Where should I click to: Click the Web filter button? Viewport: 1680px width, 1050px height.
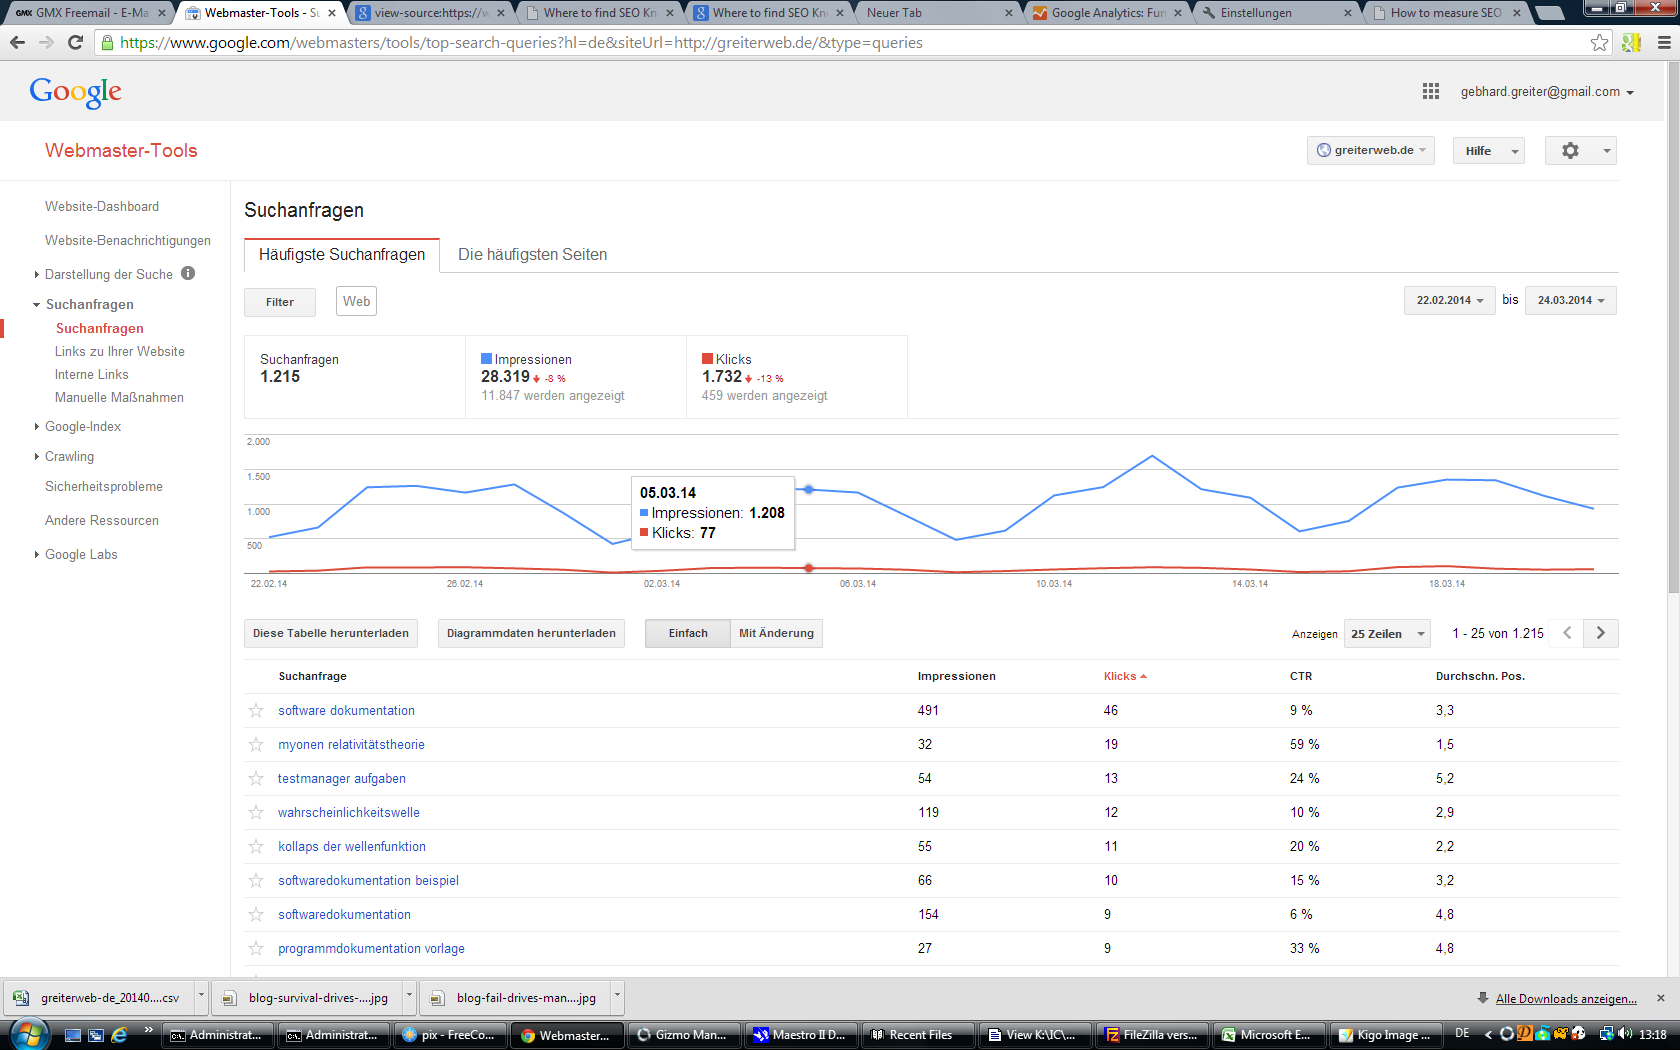pyautogui.click(x=356, y=301)
